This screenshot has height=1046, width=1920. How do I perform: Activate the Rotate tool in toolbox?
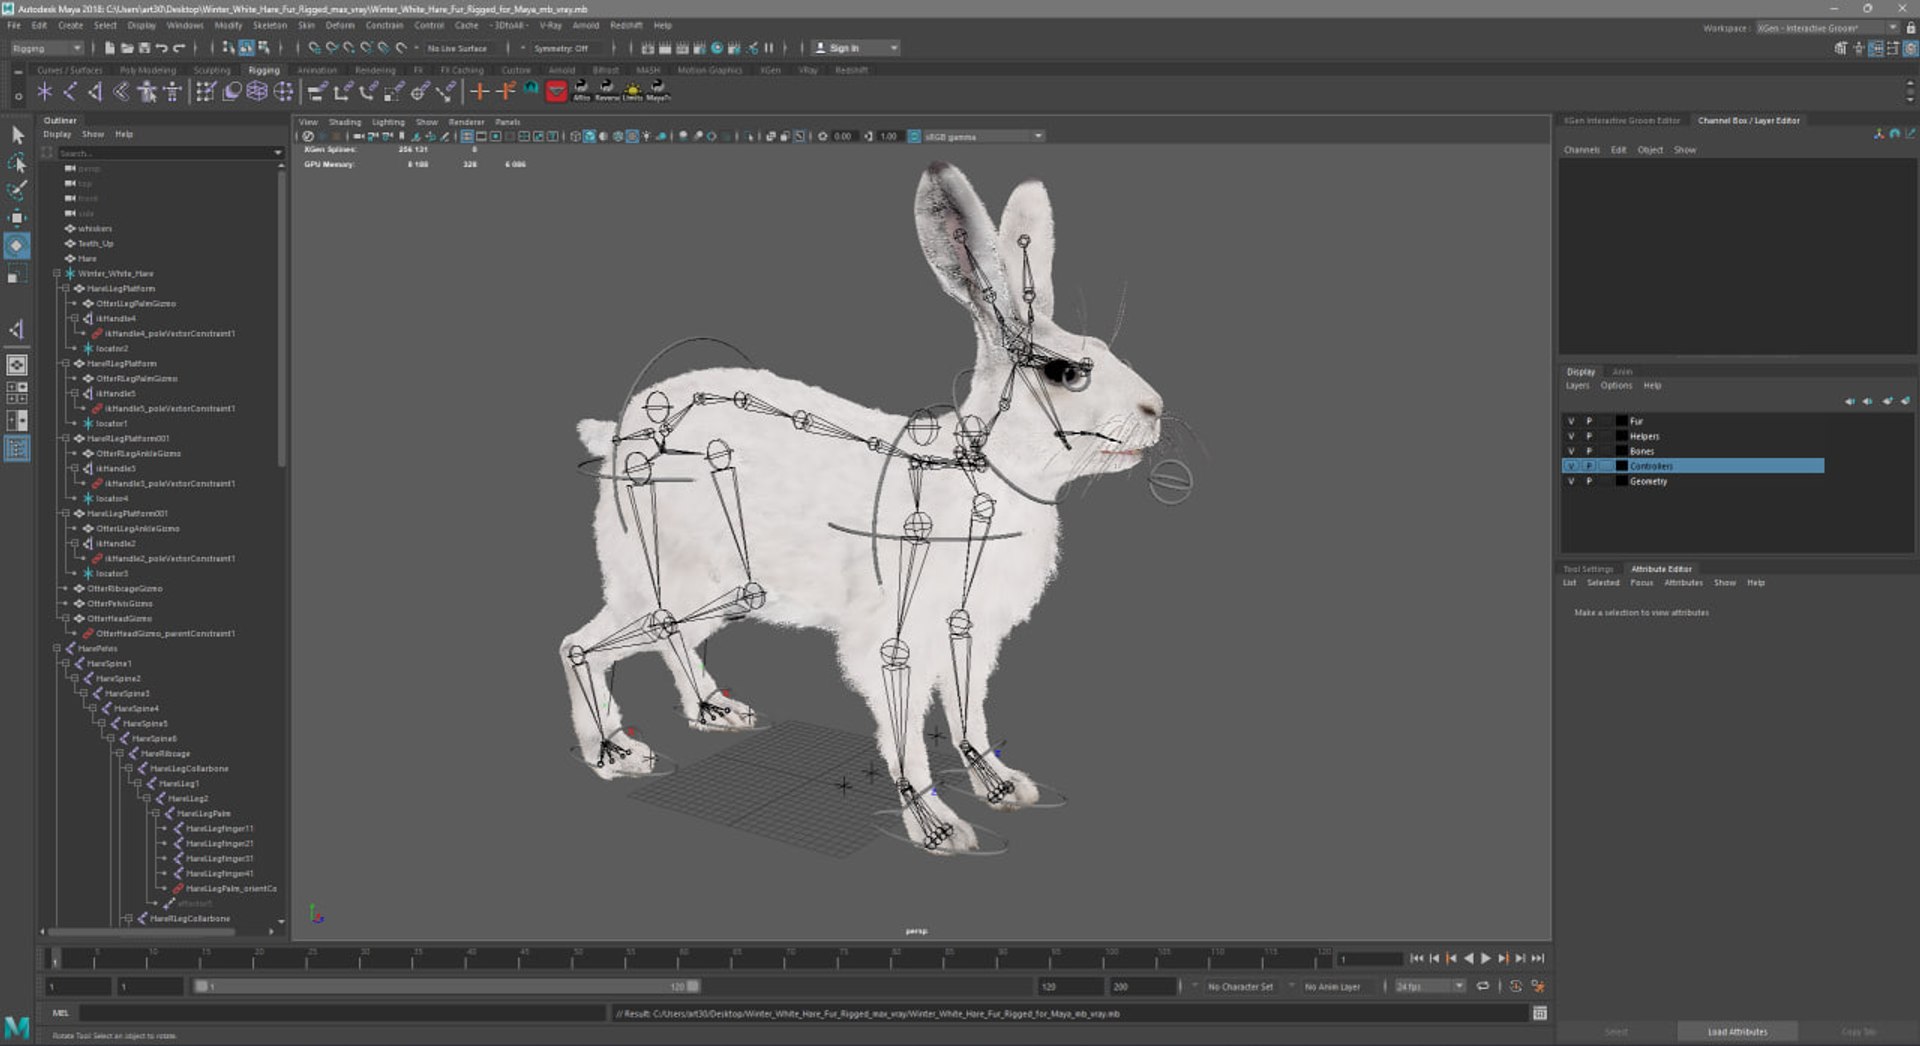tap(17, 246)
